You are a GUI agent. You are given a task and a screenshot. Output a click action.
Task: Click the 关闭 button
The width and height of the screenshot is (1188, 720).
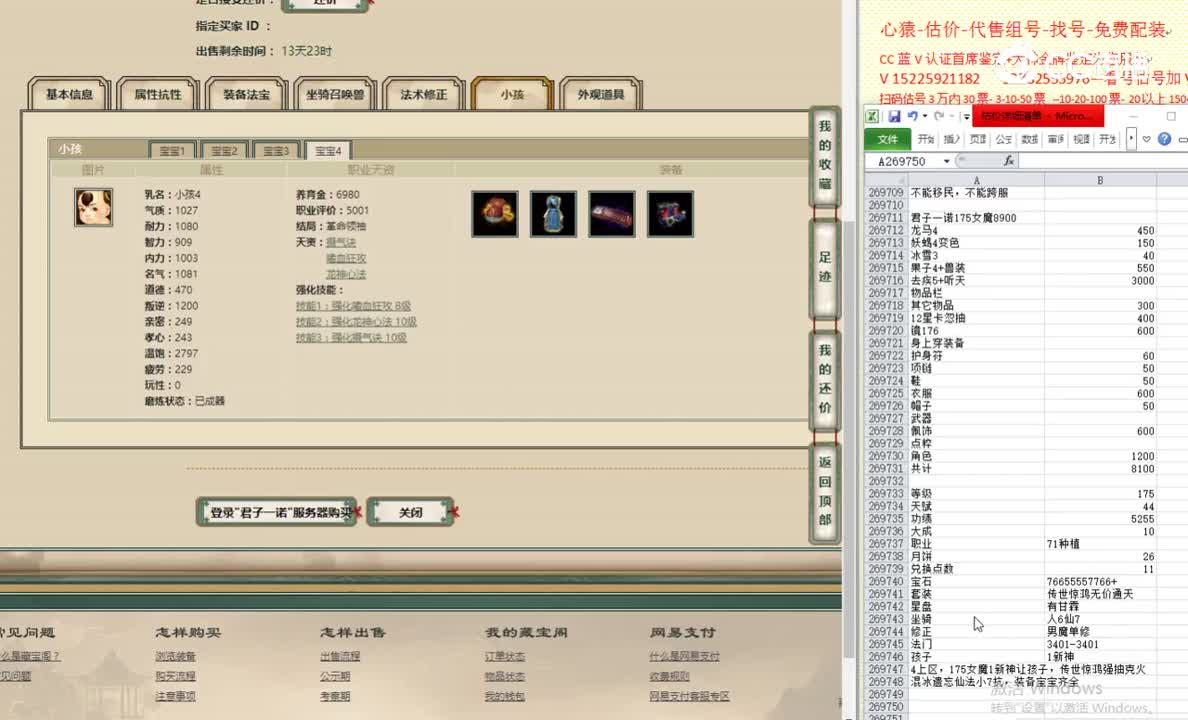pos(411,512)
